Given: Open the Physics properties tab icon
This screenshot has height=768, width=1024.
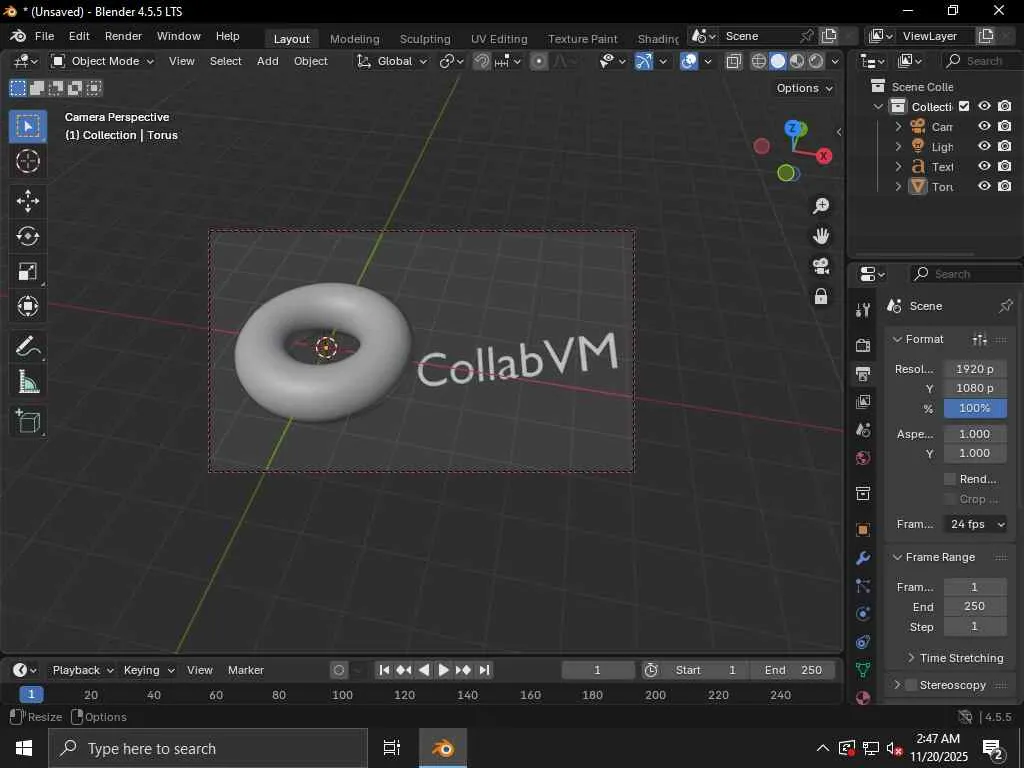Looking at the screenshot, I should pyautogui.click(x=863, y=614).
